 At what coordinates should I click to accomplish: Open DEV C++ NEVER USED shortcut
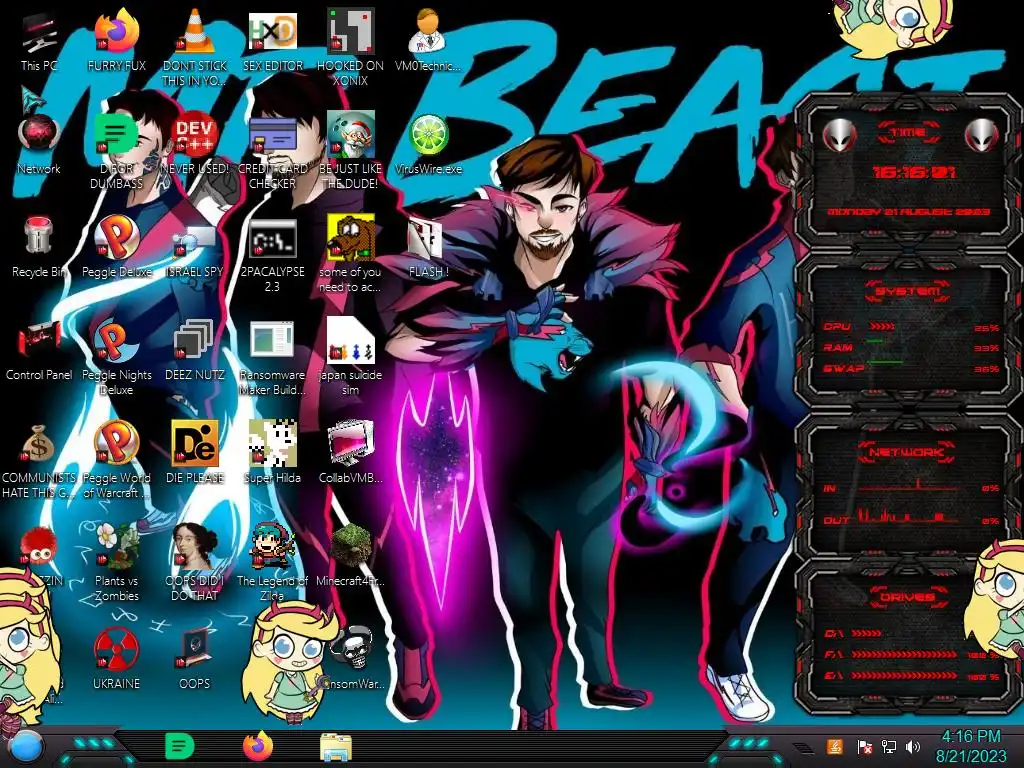(x=195, y=135)
